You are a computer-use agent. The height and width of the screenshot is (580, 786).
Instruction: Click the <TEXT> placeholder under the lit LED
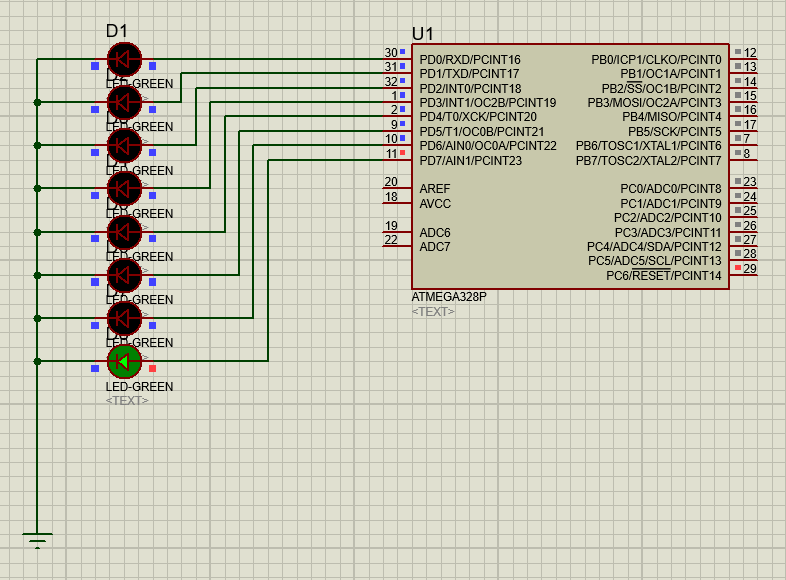tap(127, 401)
